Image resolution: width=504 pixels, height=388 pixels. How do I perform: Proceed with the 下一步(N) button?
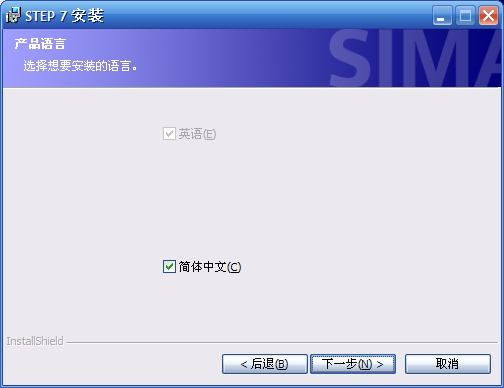pos(353,364)
